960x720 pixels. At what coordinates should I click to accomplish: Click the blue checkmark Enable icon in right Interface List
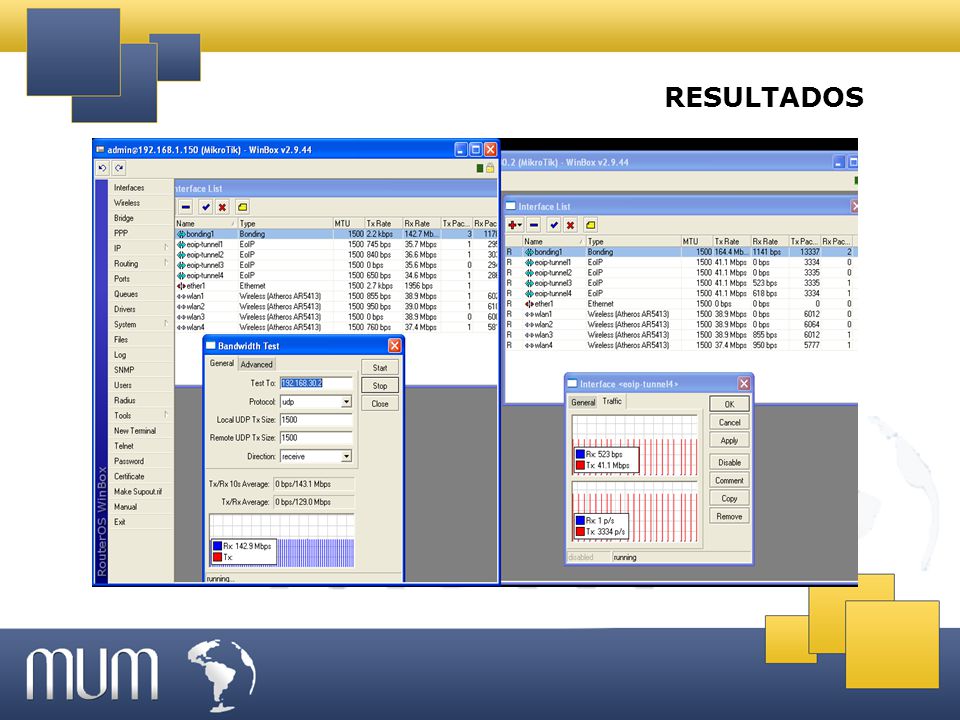553,225
